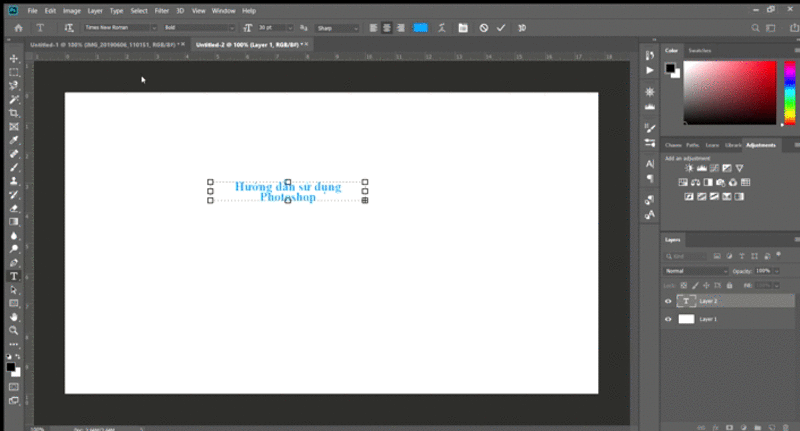Open the File menu
This screenshot has height=431, width=800.
click(32, 11)
